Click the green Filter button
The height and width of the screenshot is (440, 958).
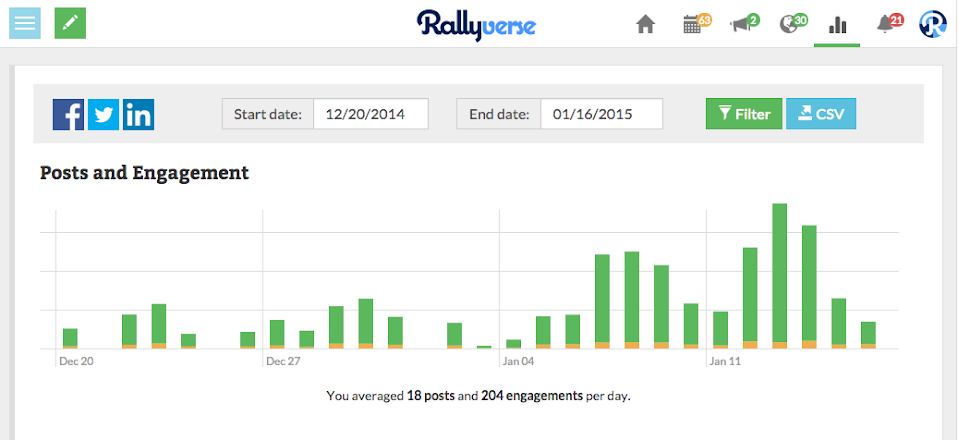coord(744,114)
